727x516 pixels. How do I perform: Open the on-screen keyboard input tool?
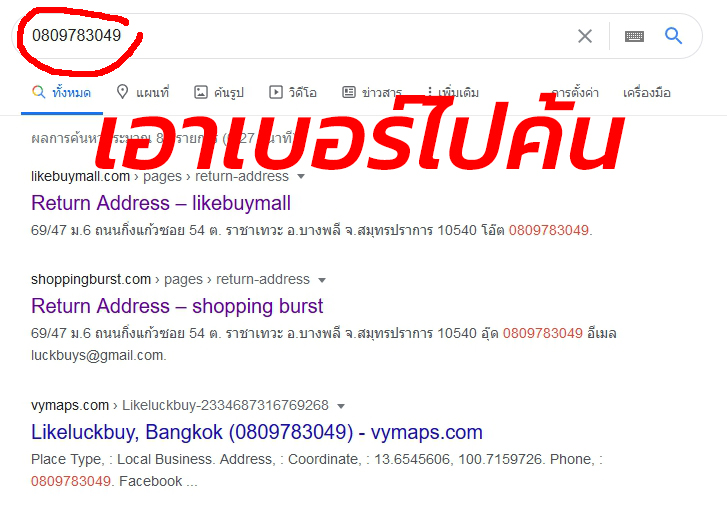pyautogui.click(x=634, y=36)
